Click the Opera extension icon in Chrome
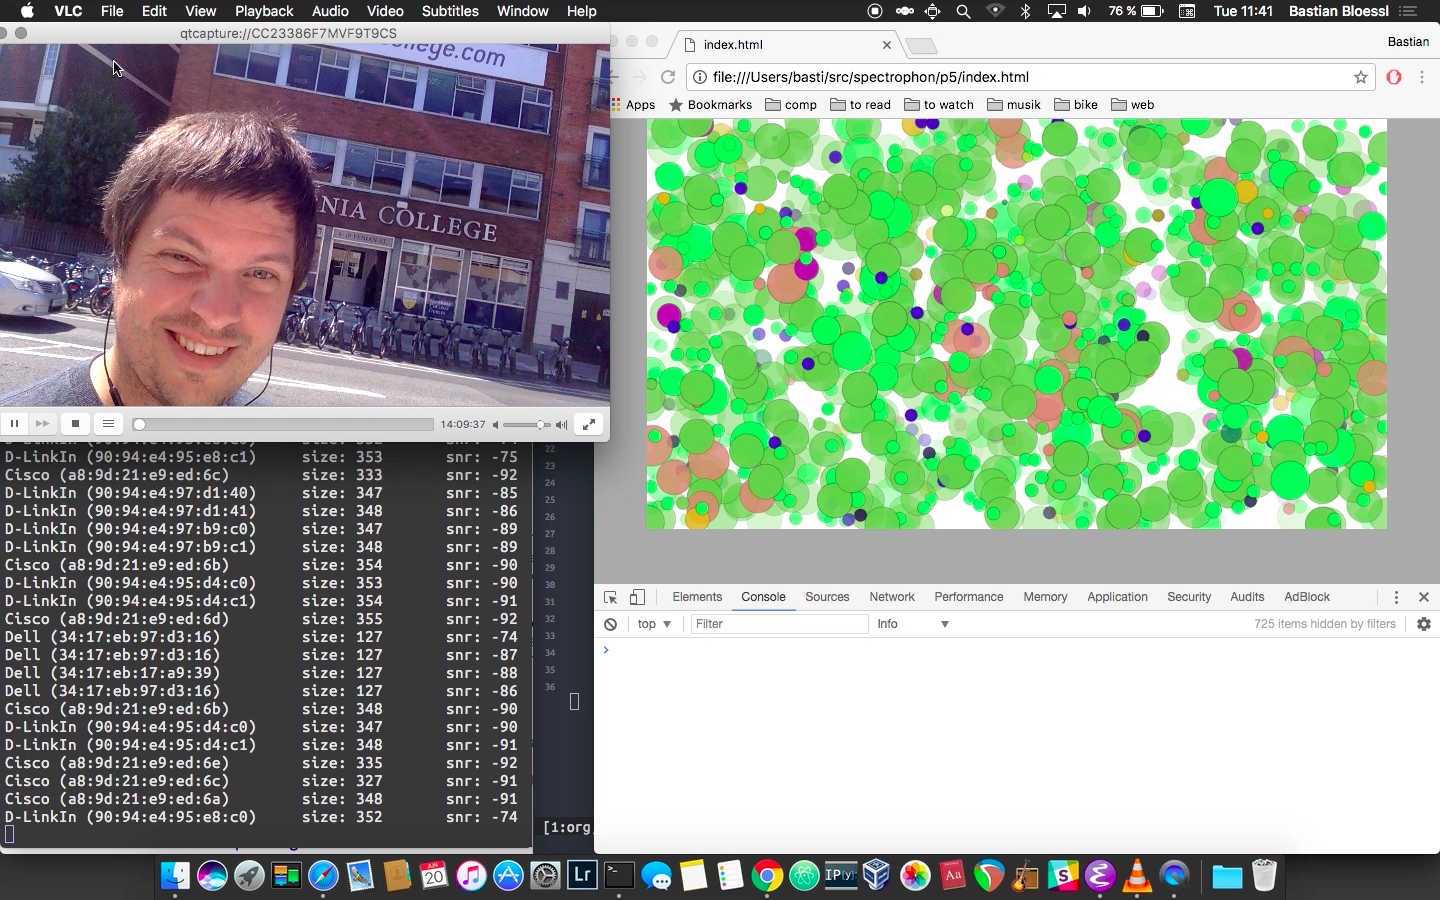1440x900 pixels. (x=1394, y=77)
